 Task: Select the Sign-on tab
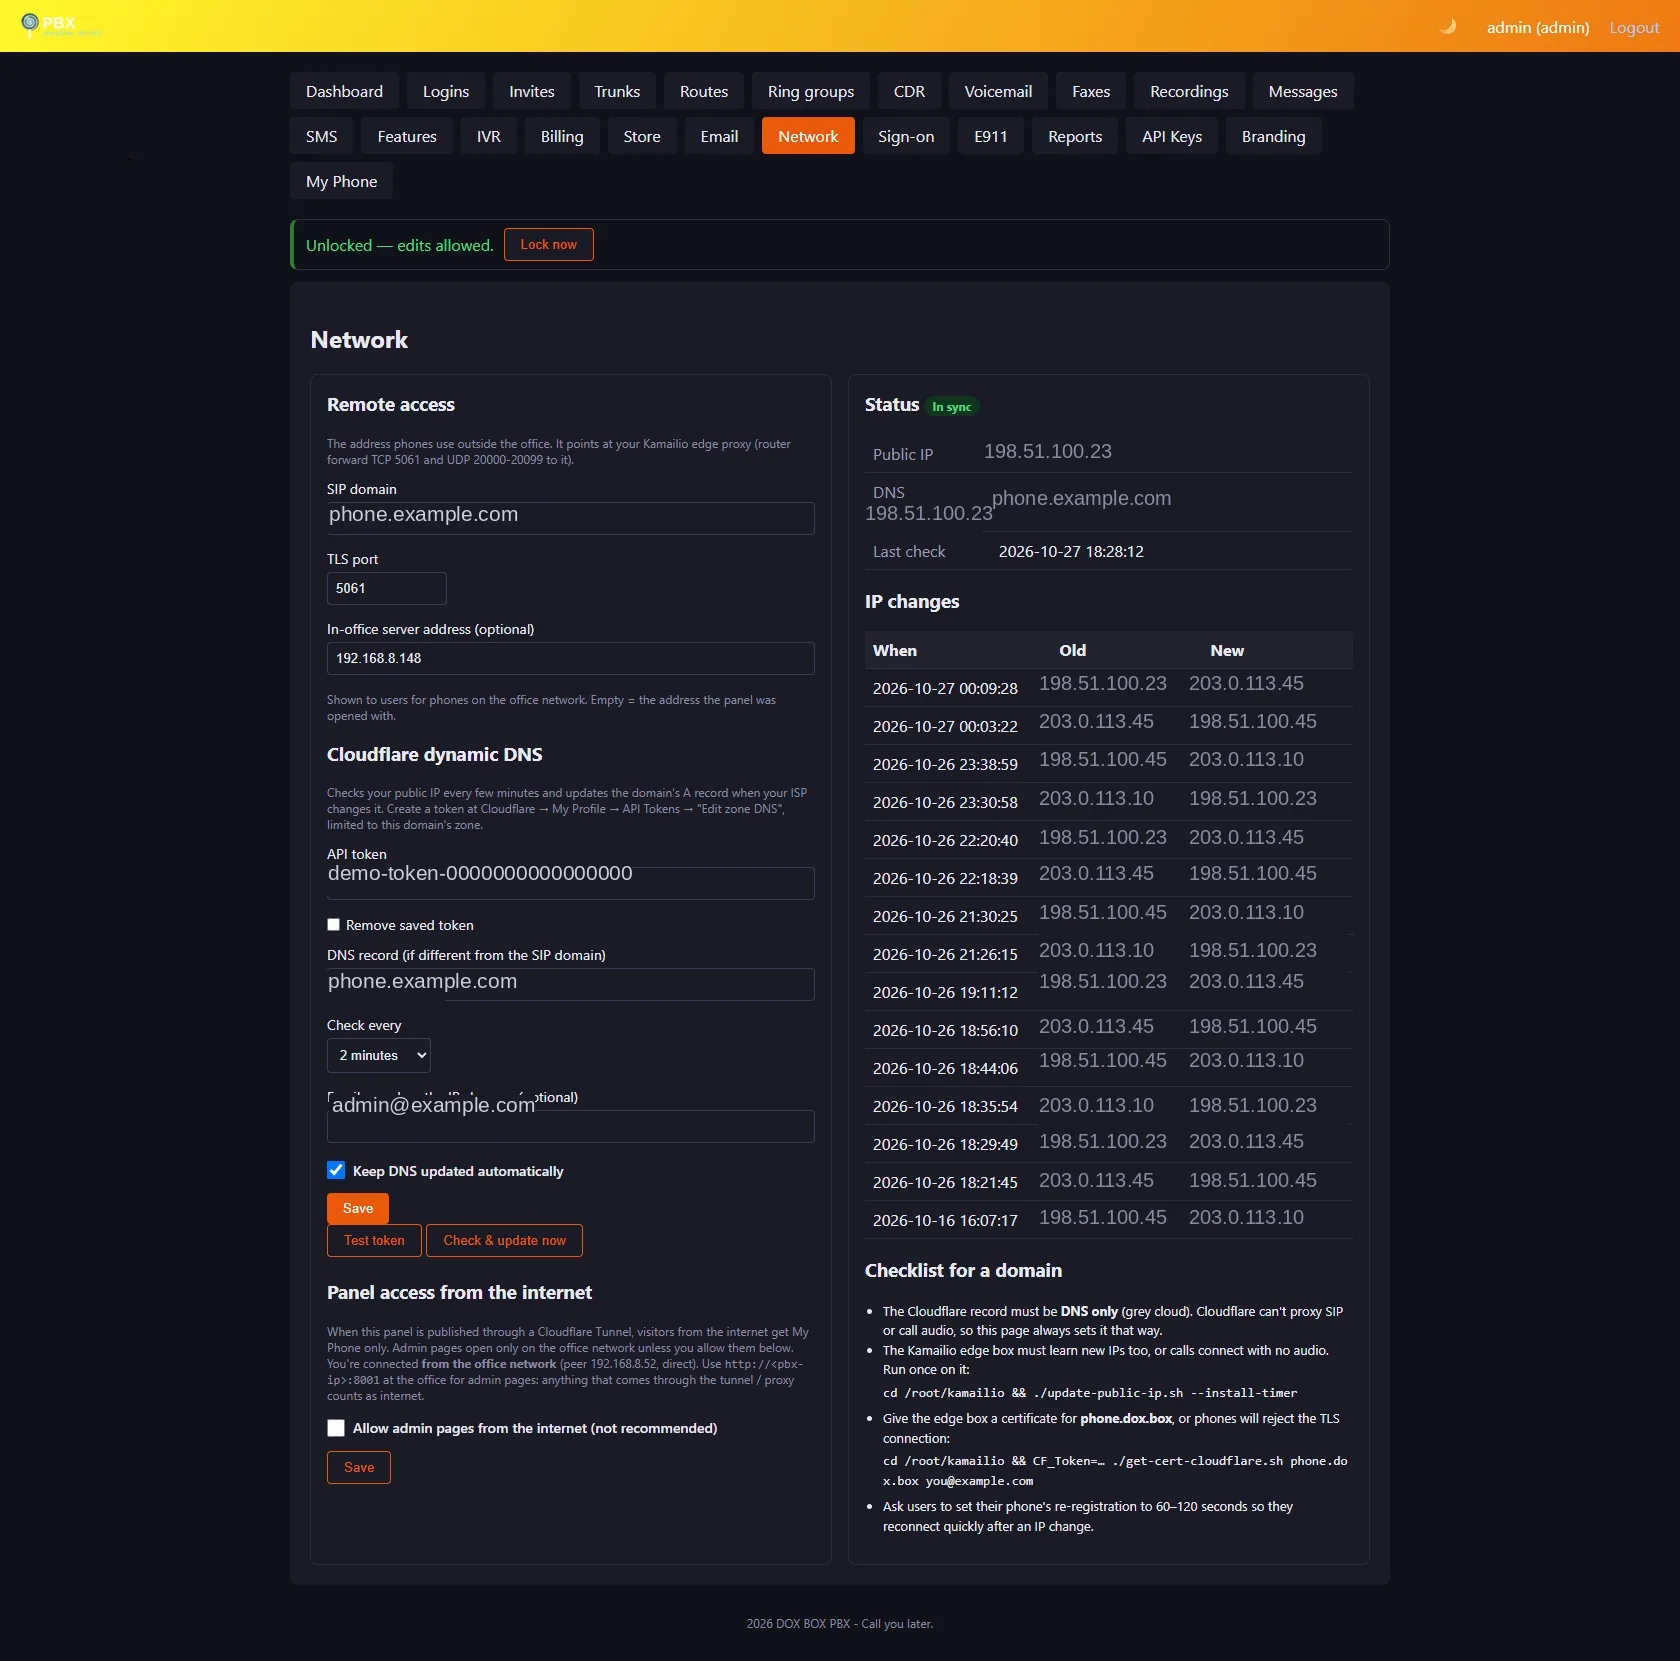(x=906, y=136)
